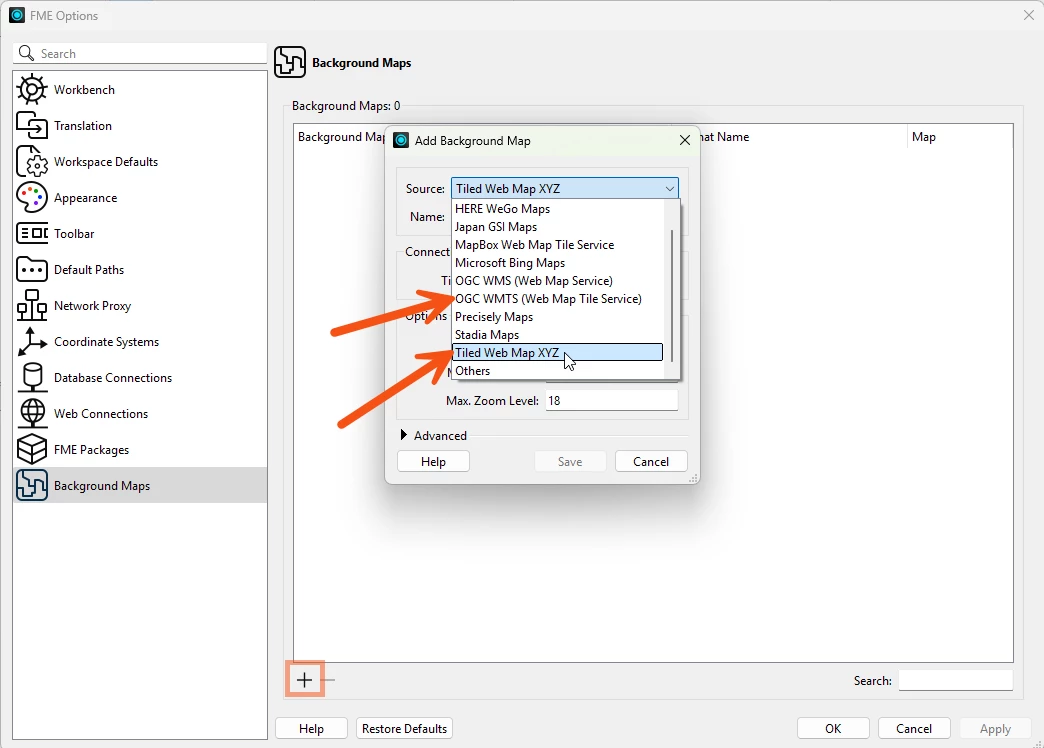Open Appearance options category

coord(140,197)
